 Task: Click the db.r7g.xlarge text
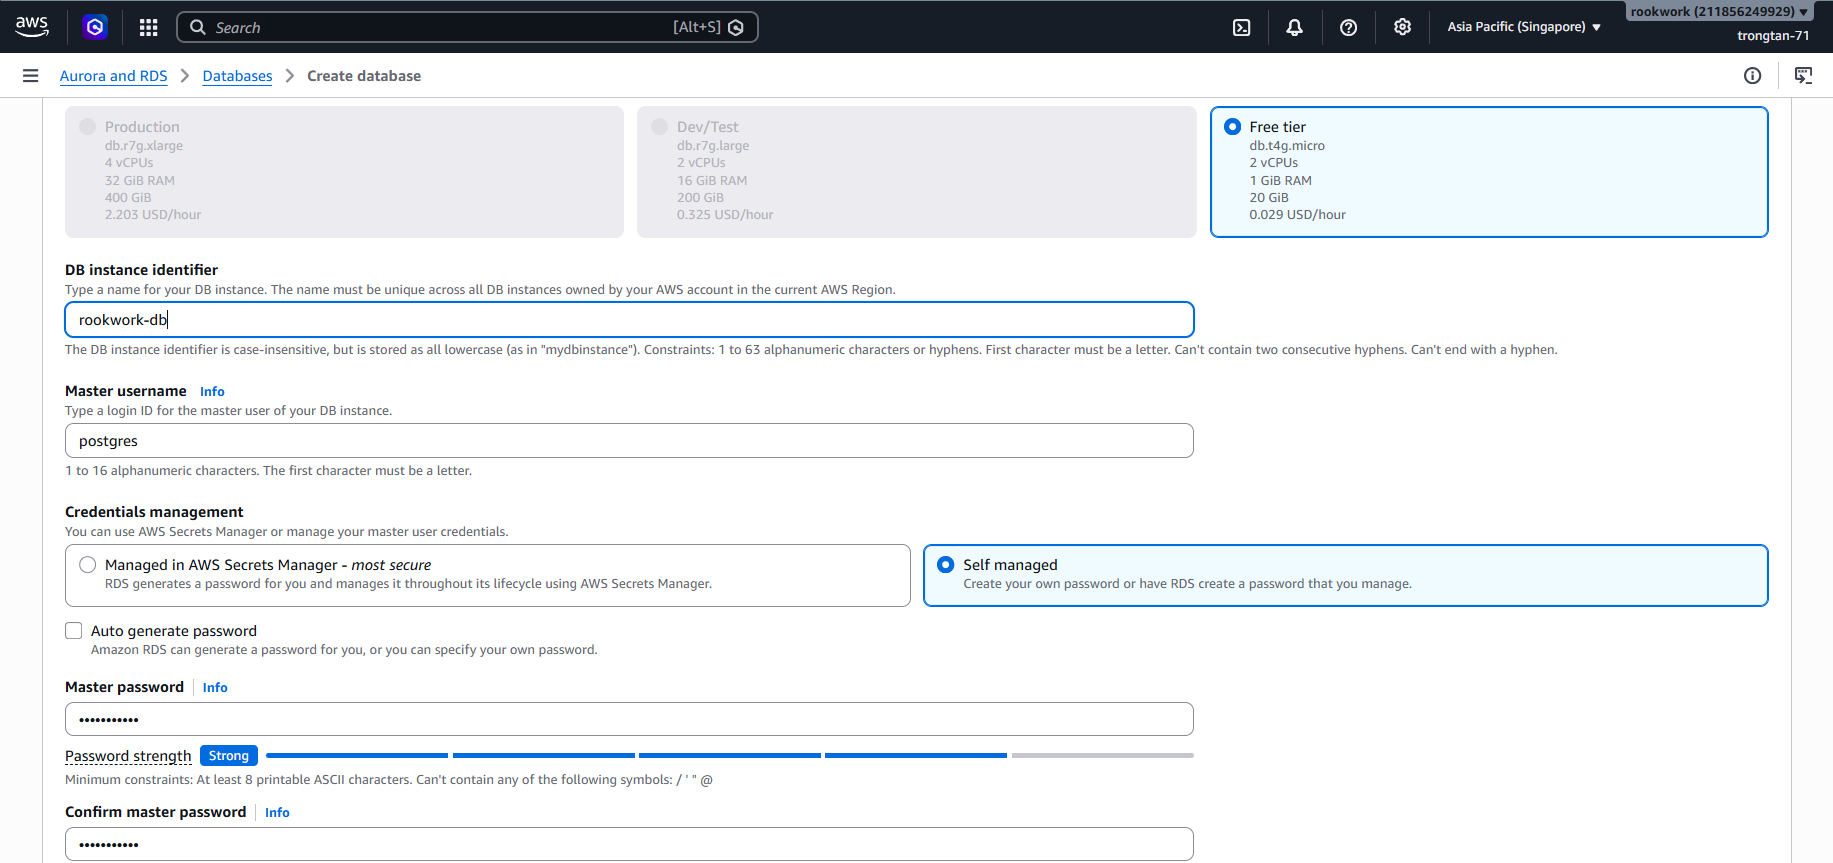point(144,146)
